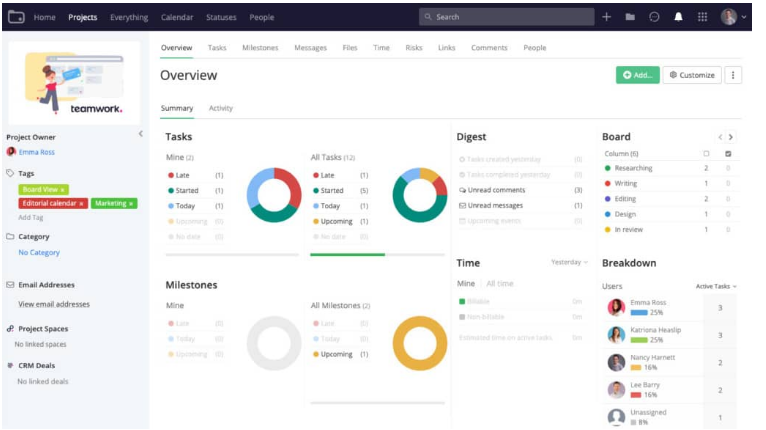
Task: Open the notifications bell
Action: pos(679,17)
